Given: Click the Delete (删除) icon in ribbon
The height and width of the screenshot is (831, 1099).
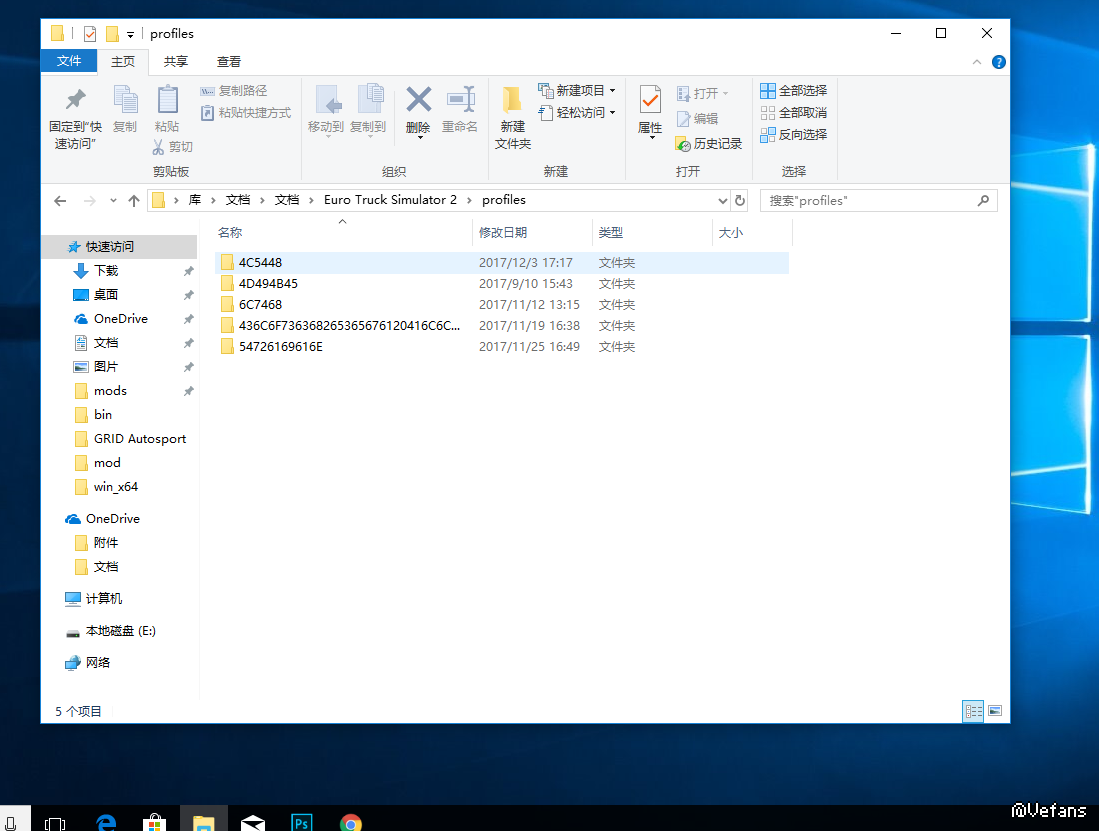Looking at the screenshot, I should 418,100.
